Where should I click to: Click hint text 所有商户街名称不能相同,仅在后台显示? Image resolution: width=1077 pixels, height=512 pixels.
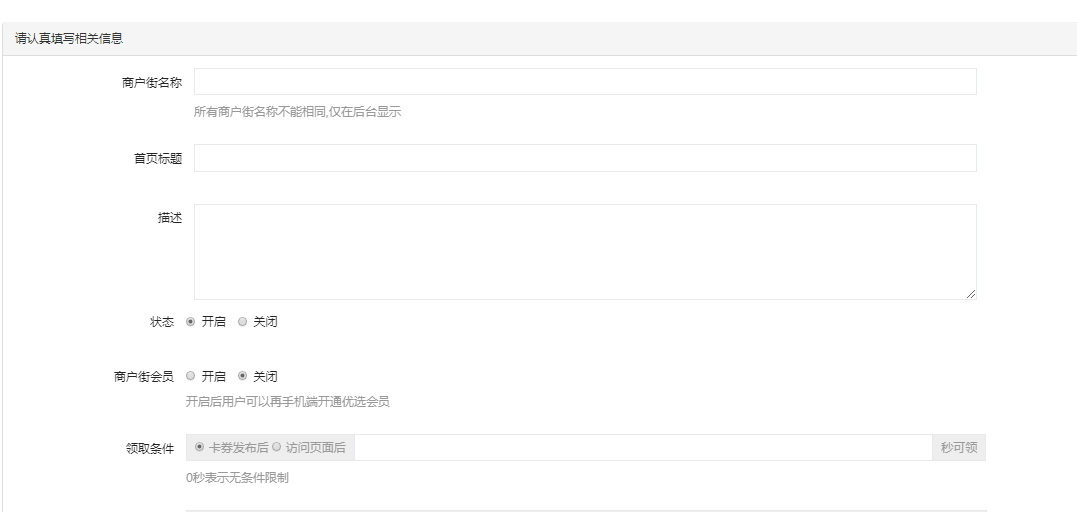tap(297, 112)
